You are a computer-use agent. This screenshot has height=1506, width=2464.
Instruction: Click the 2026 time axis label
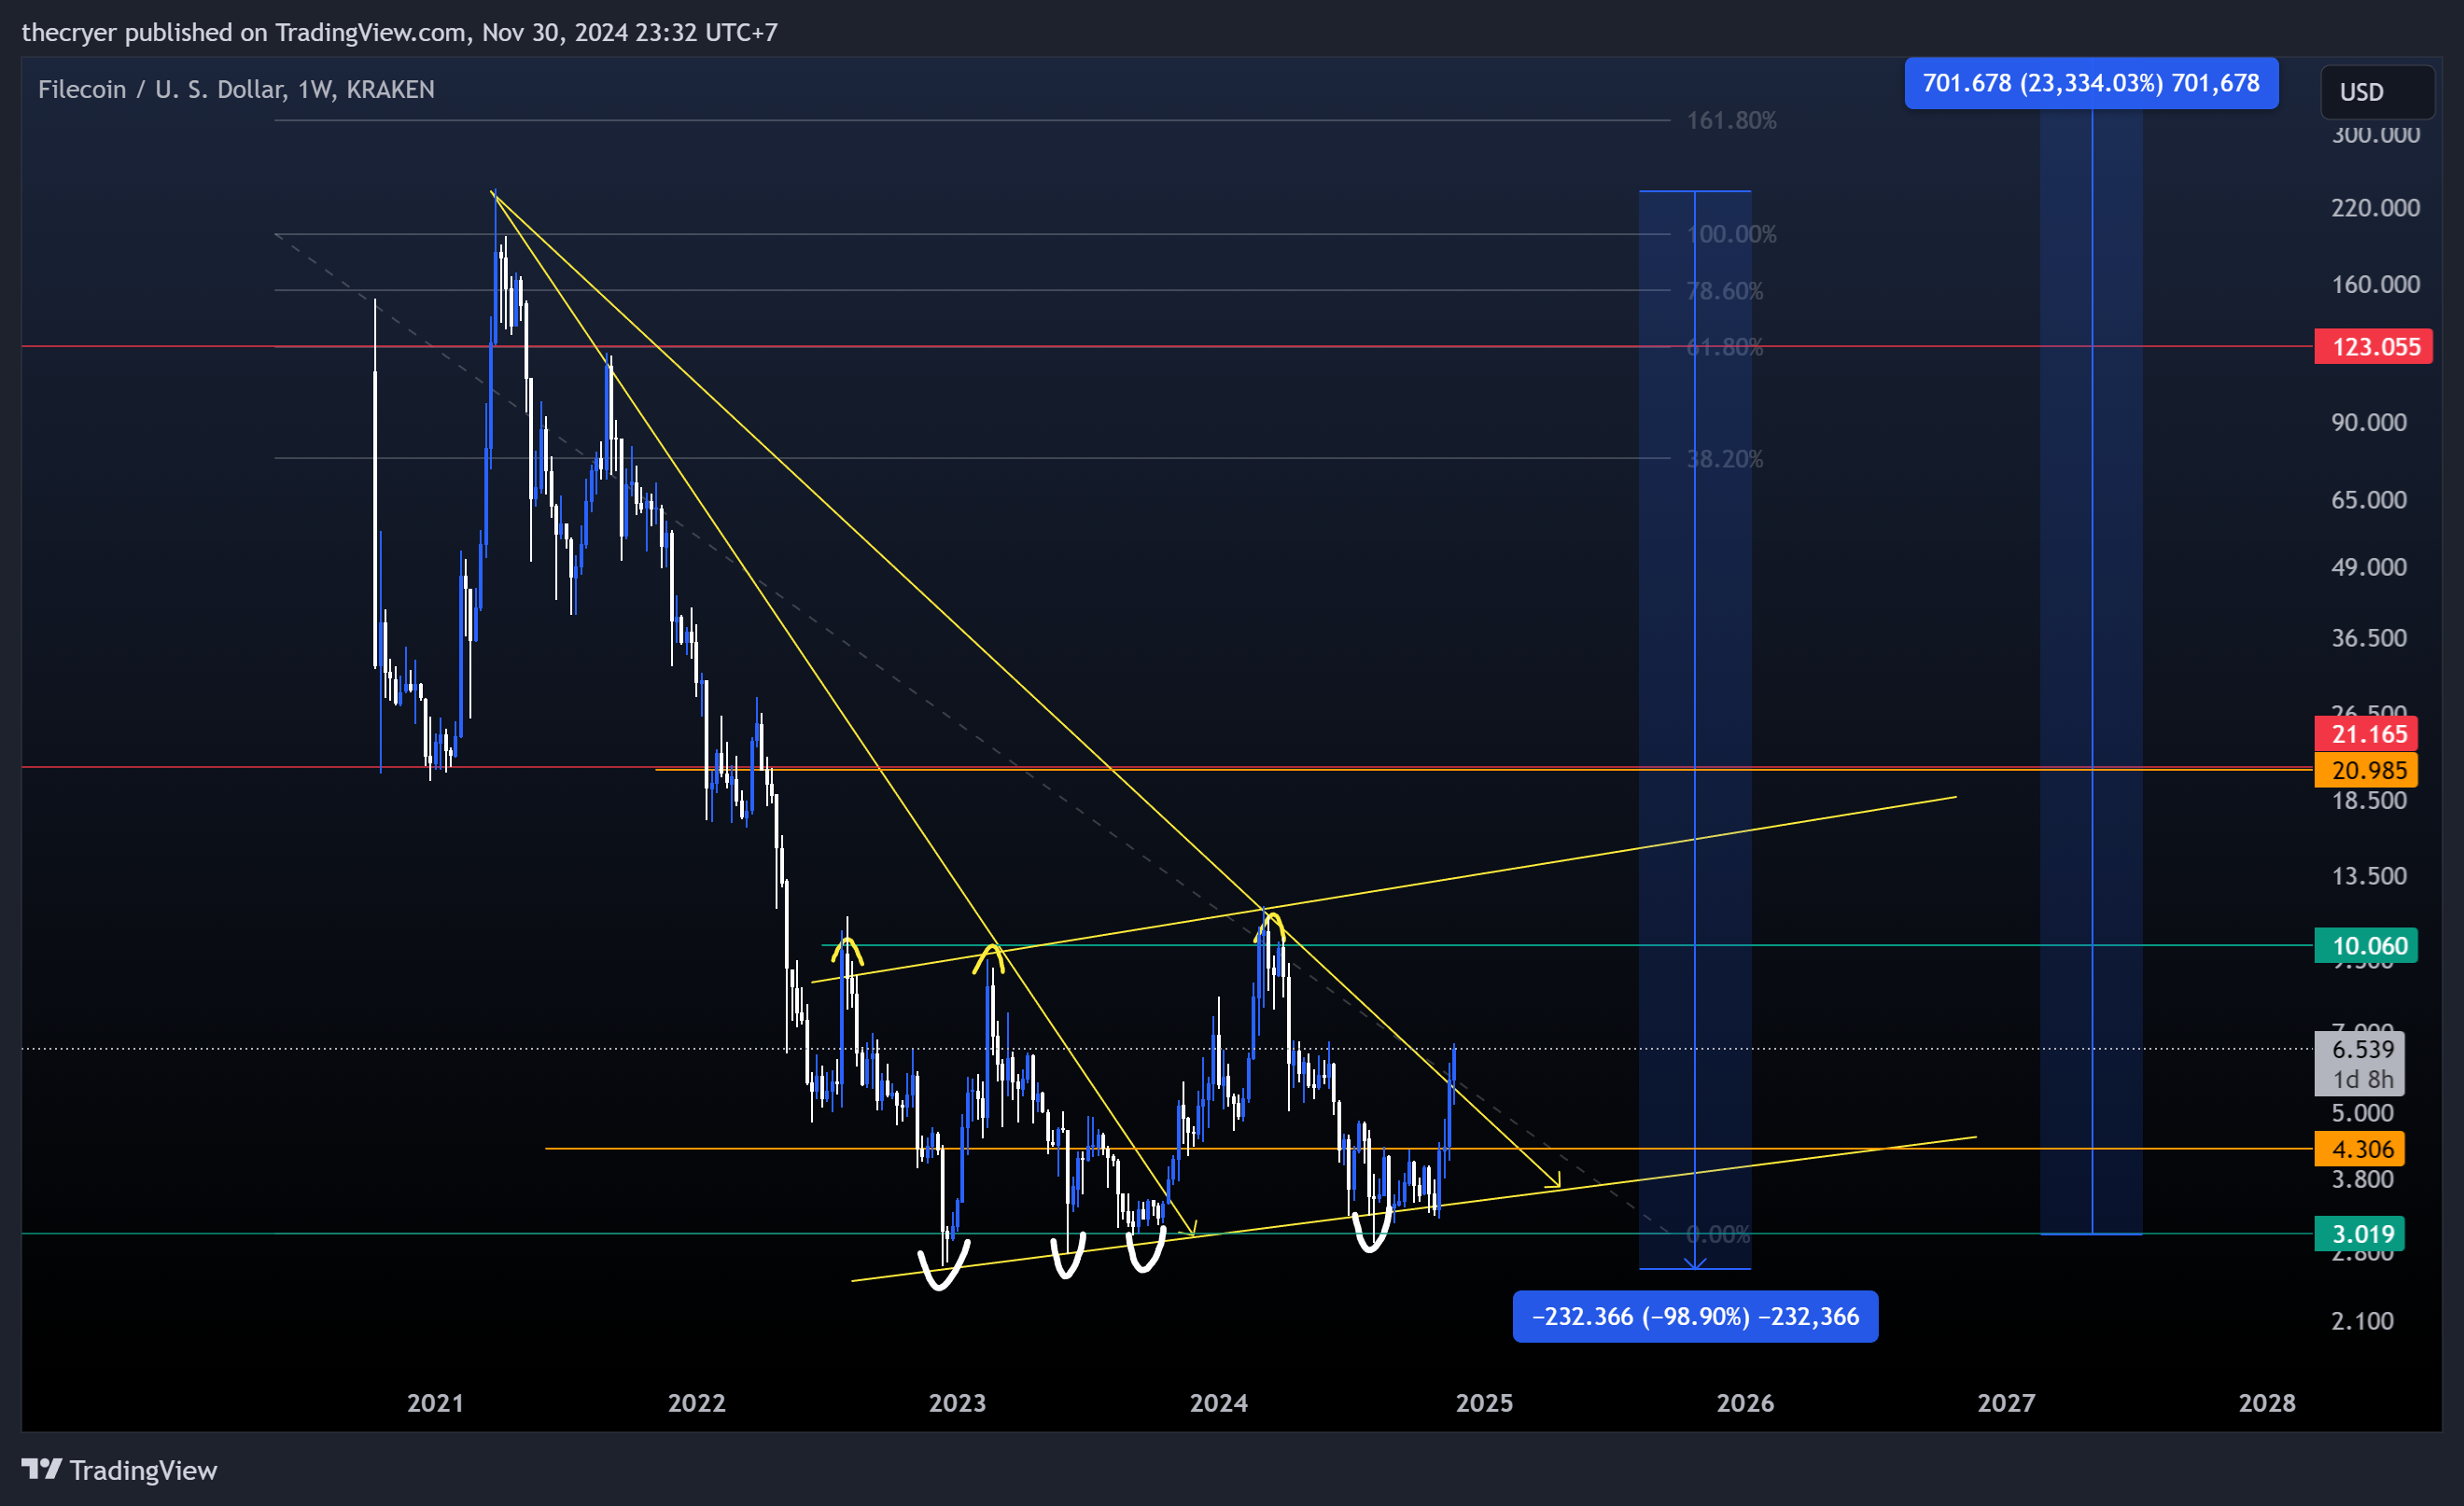(x=1745, y=1403)
